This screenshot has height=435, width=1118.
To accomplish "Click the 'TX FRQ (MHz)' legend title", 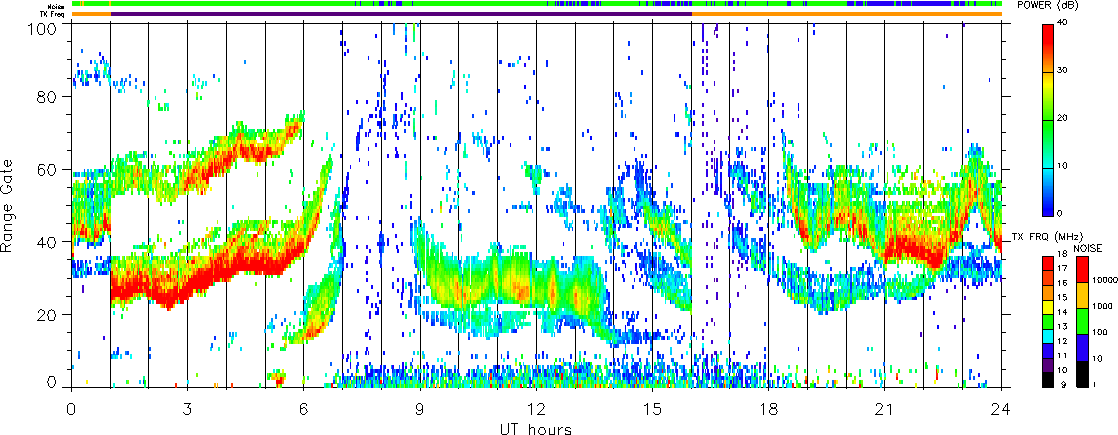I will (x=1048, y=237).
